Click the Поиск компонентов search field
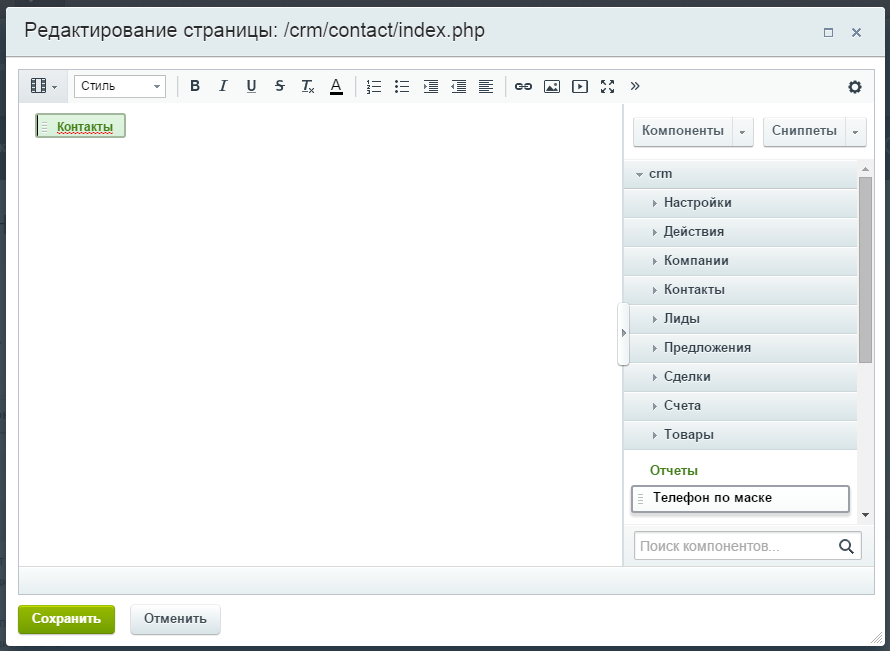890x651 pixels. pyautogui.click(x=735, y=546)
